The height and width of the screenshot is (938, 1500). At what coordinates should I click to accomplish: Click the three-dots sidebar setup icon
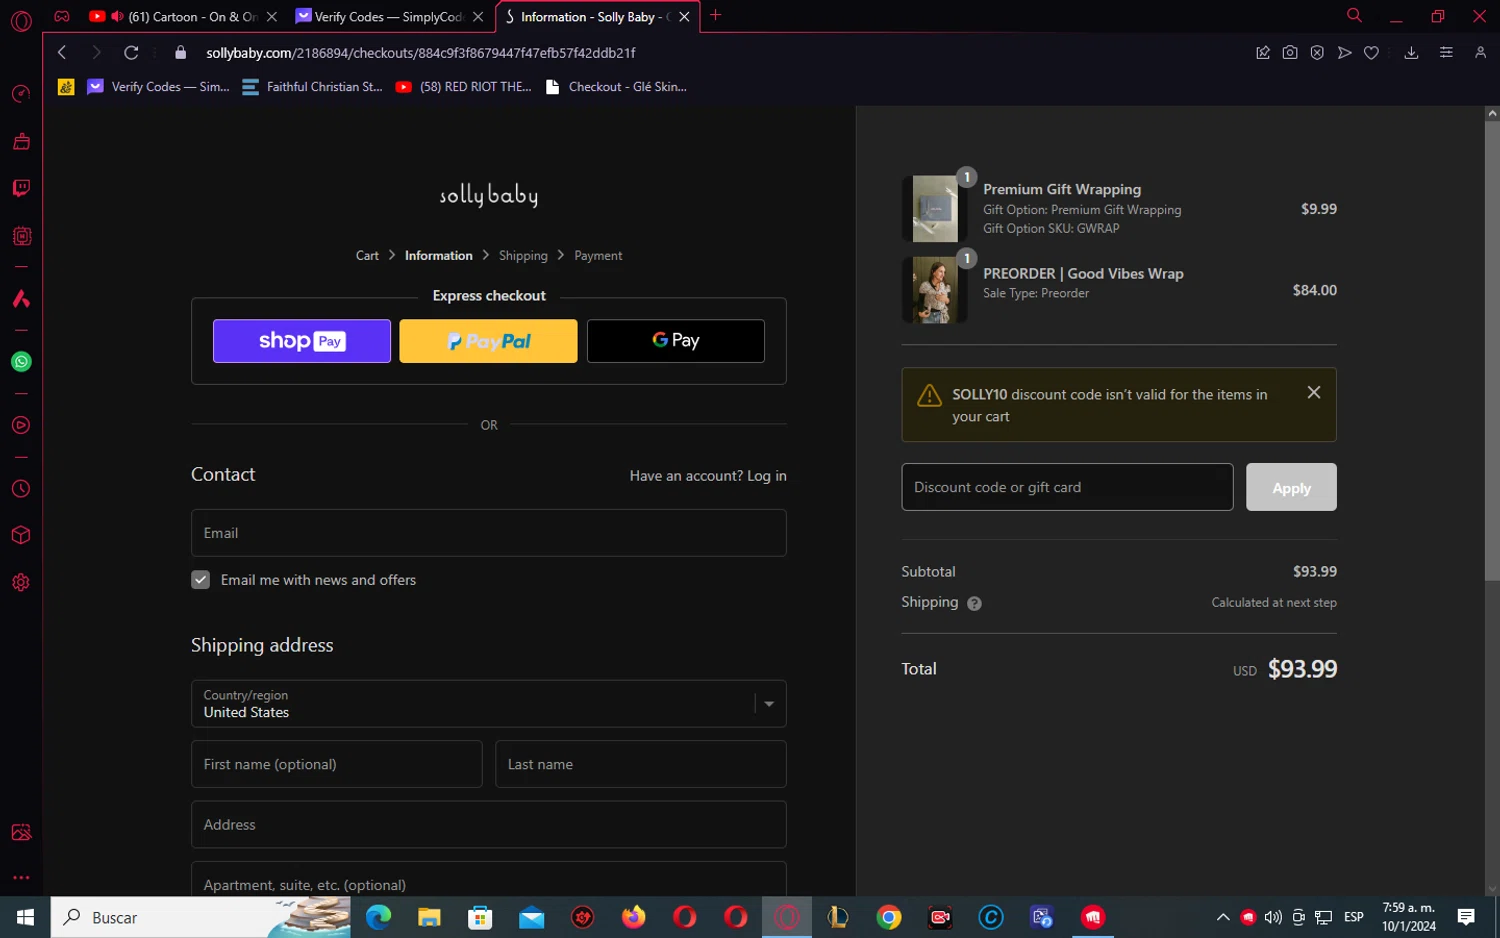pyautogui.click(x=21, y=878)
